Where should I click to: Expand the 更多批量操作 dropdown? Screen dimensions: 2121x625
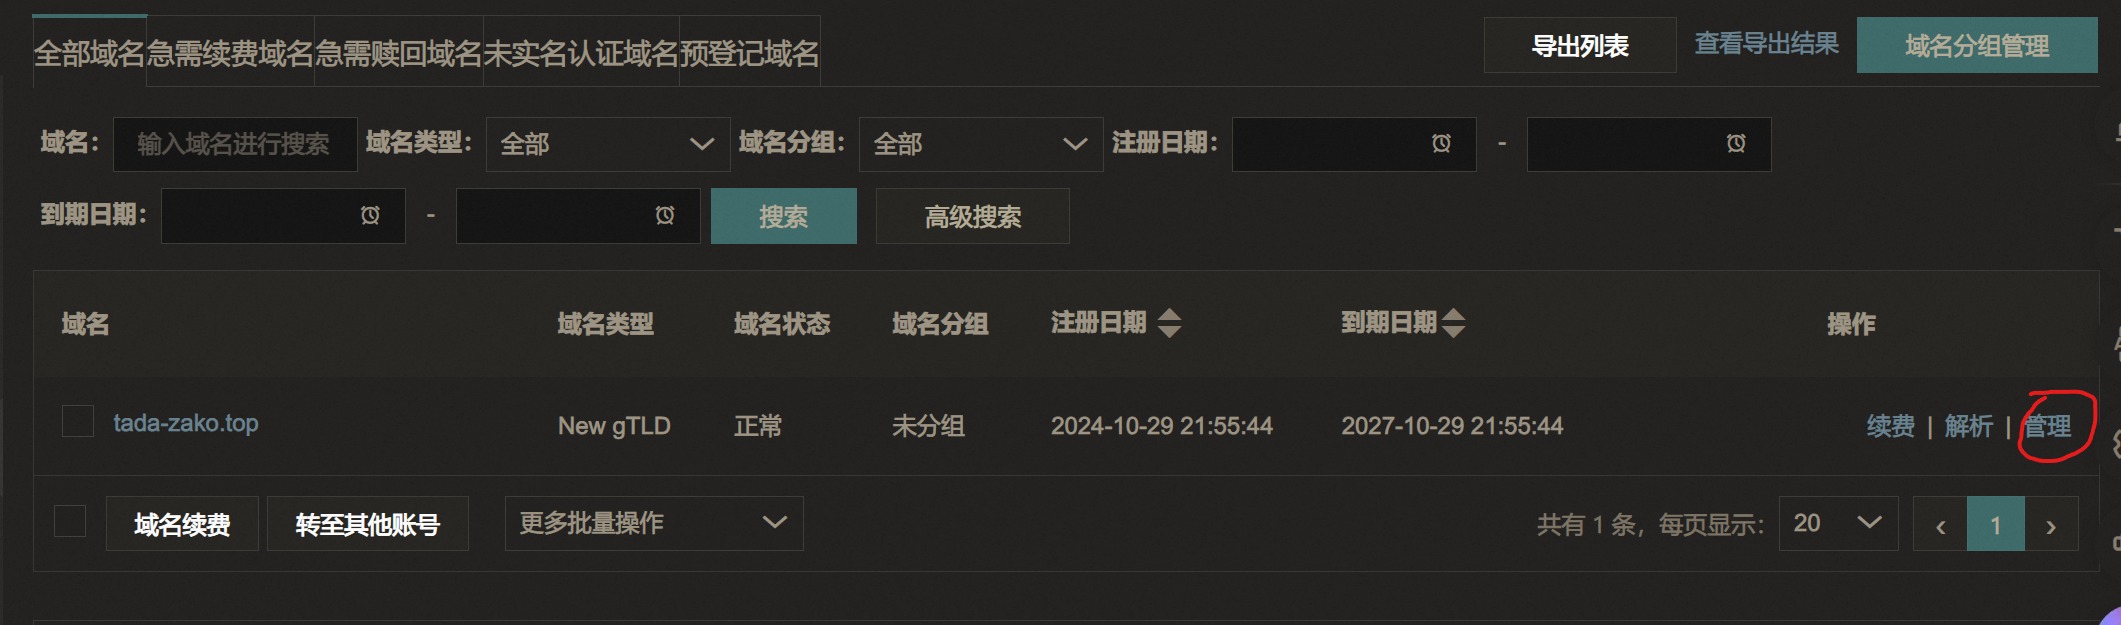pos(654,523)
